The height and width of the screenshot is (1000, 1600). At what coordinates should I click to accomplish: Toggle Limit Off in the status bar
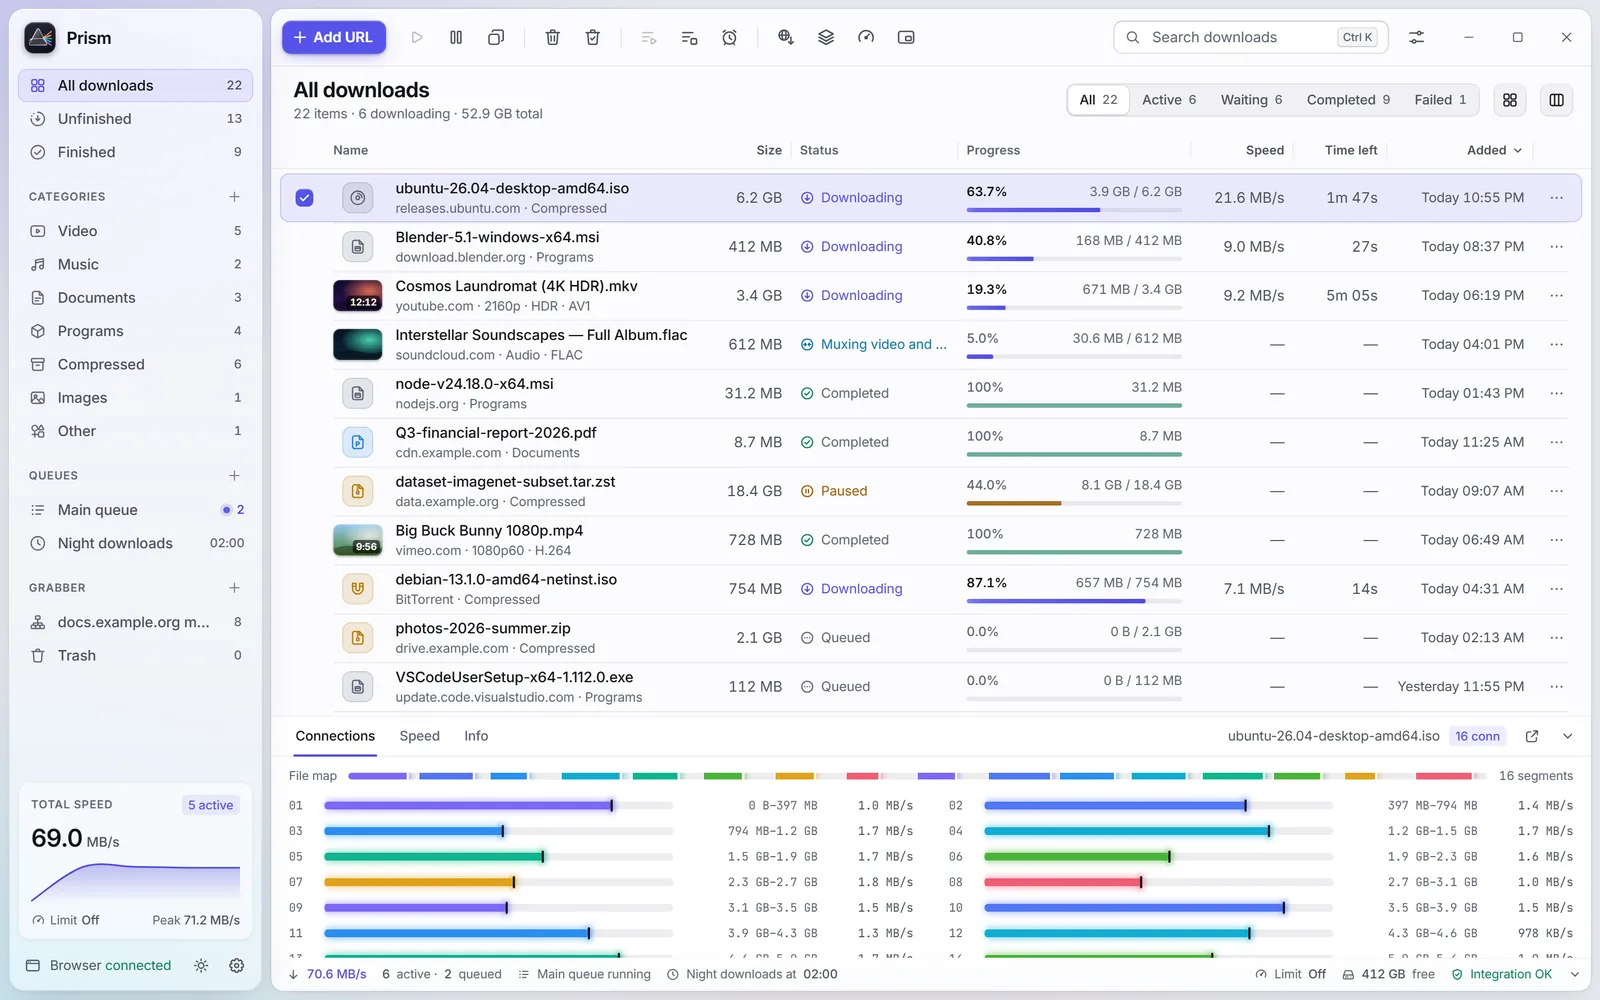[x=1291, y=974]
